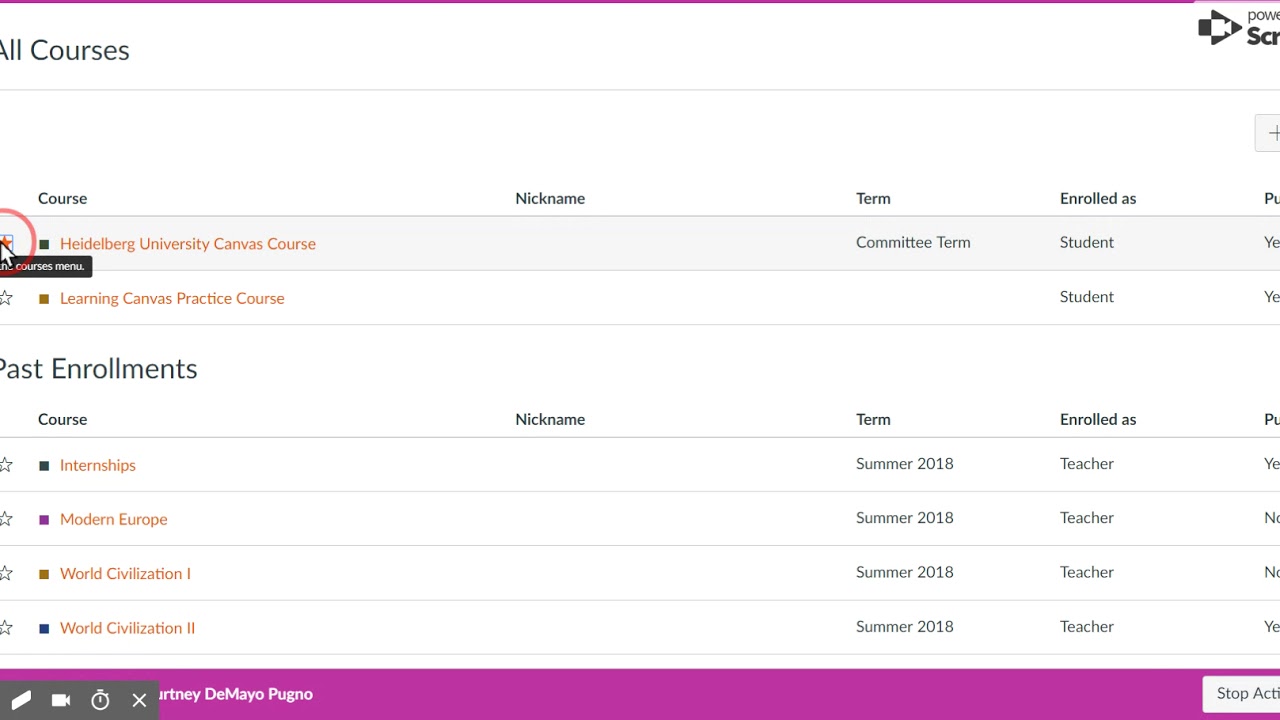The height and width of the screenshot is (720, 1280).
Task: Star the World Civilization II course
Action: pyautogui.click(x=6, y=628)
